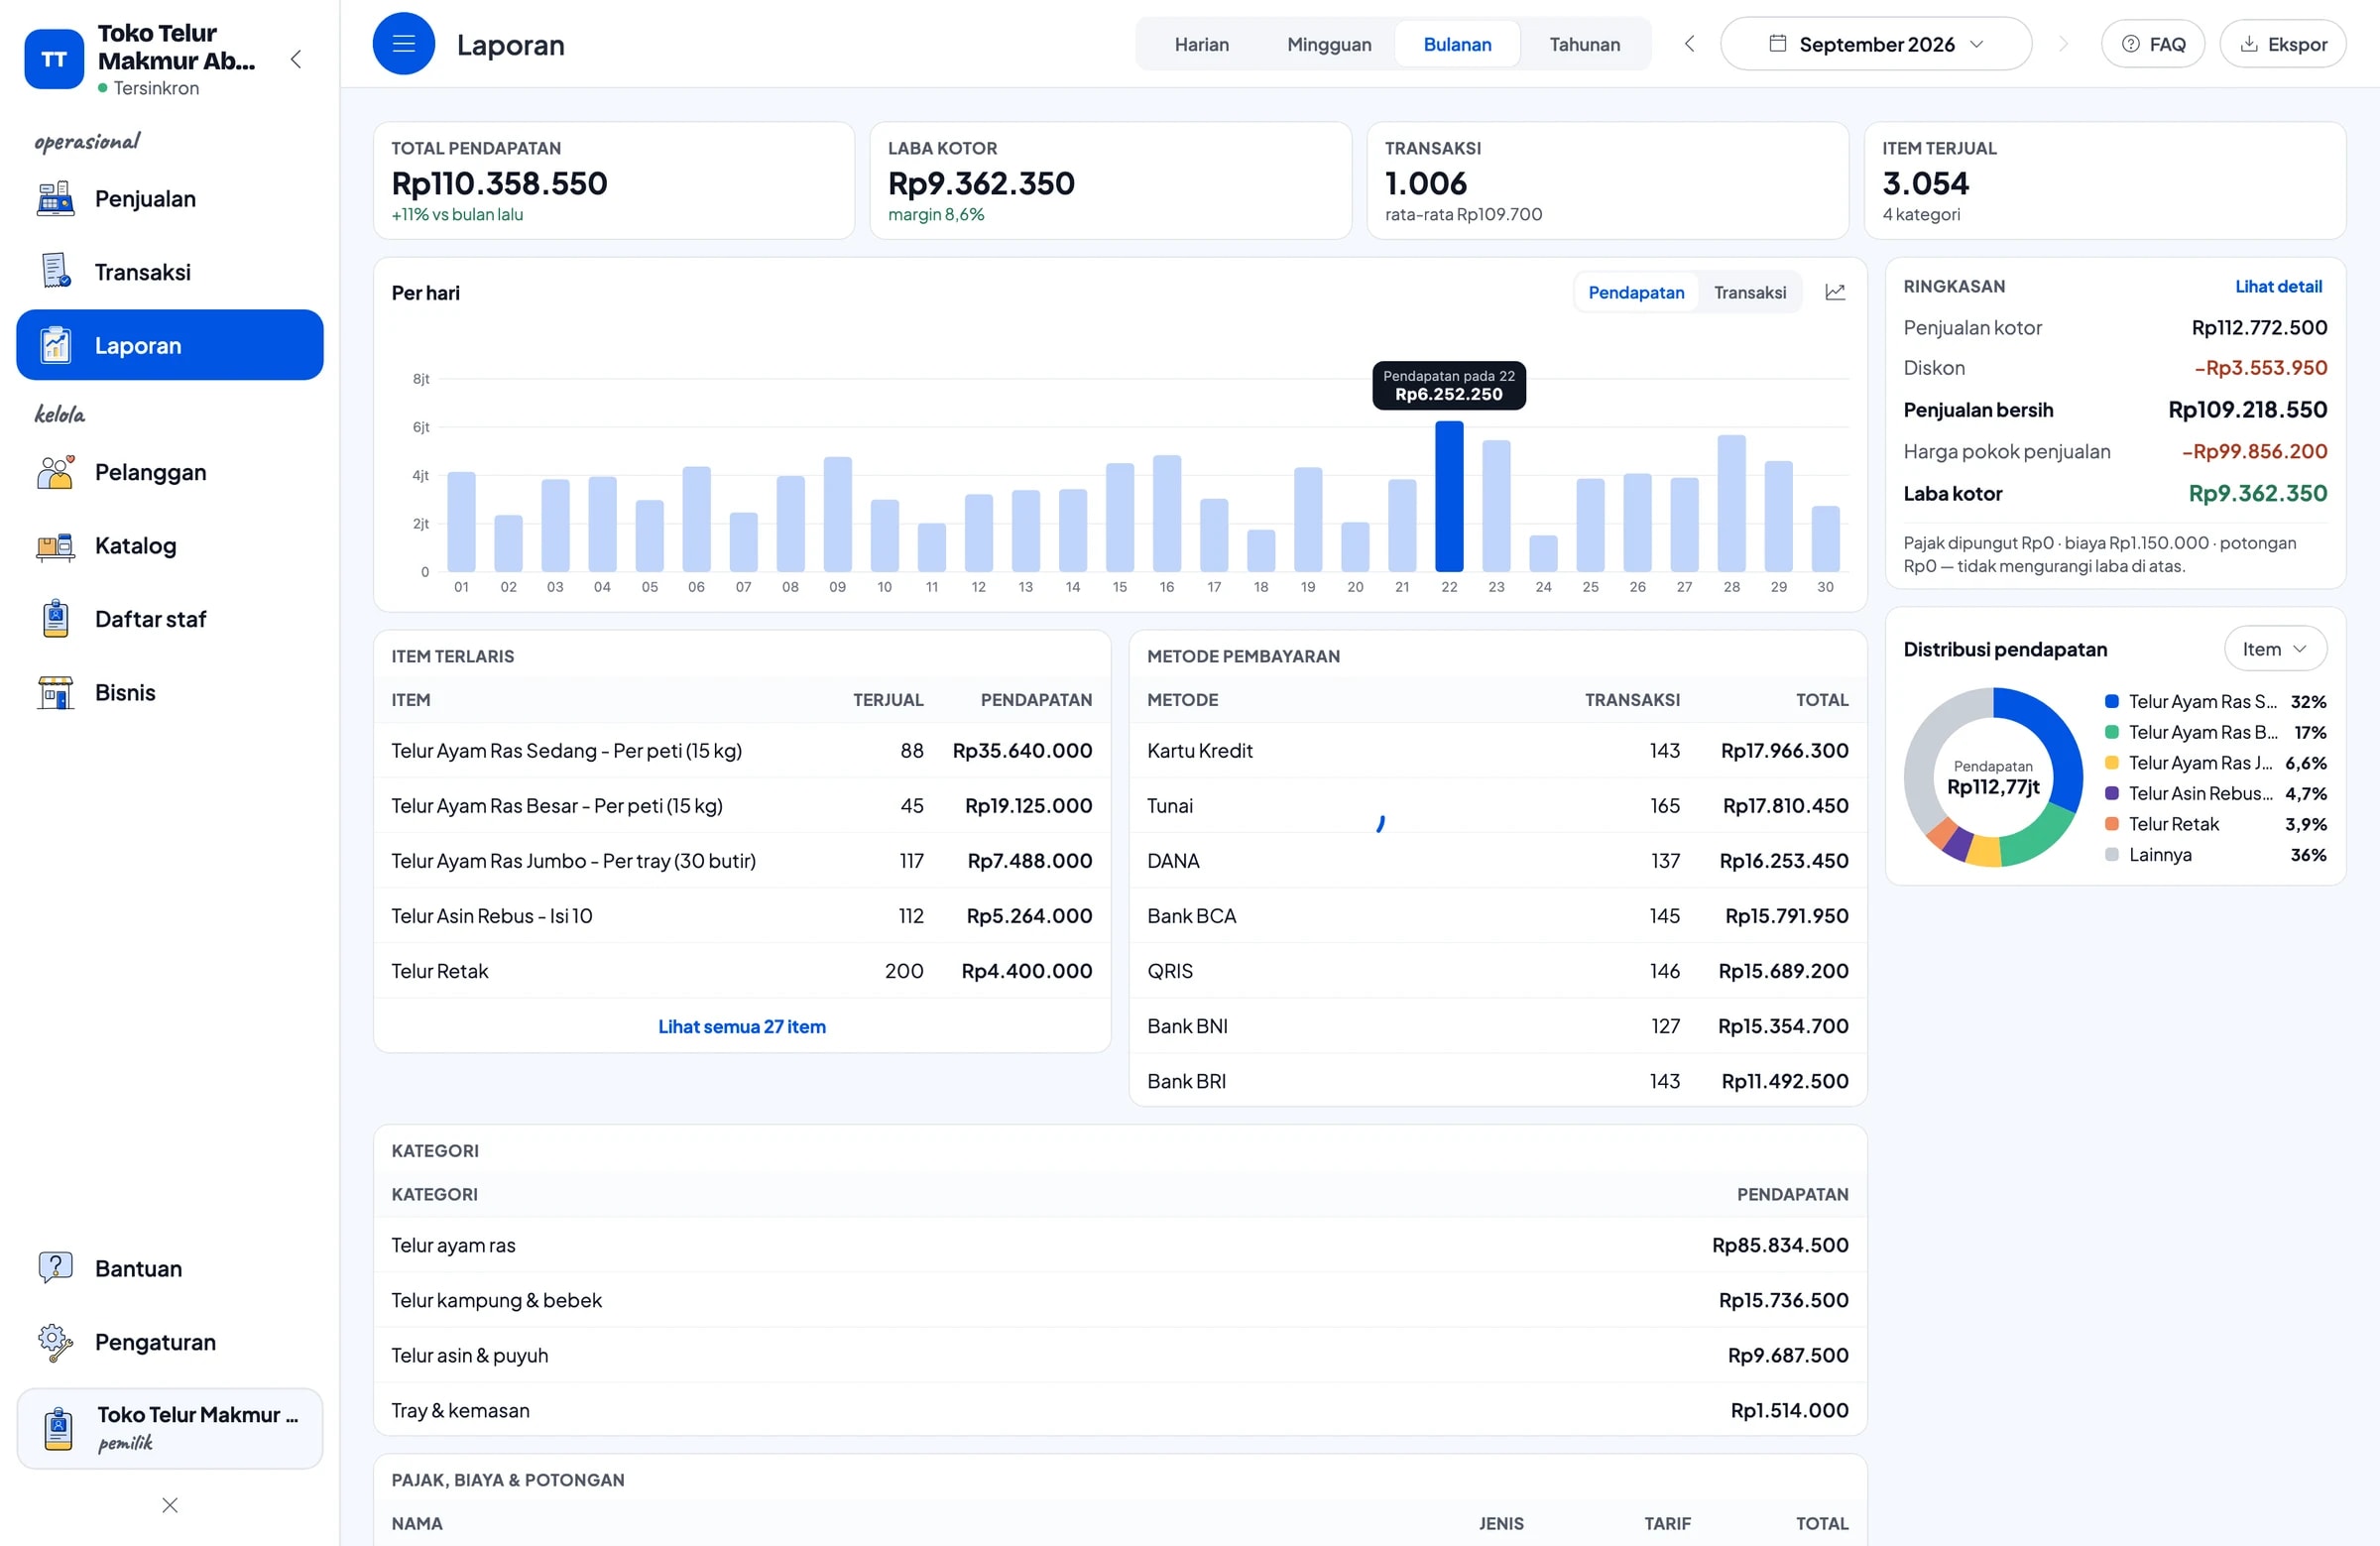
Task: Click the orange Telur Retak legend swatch
Action: click(2111, 824)
